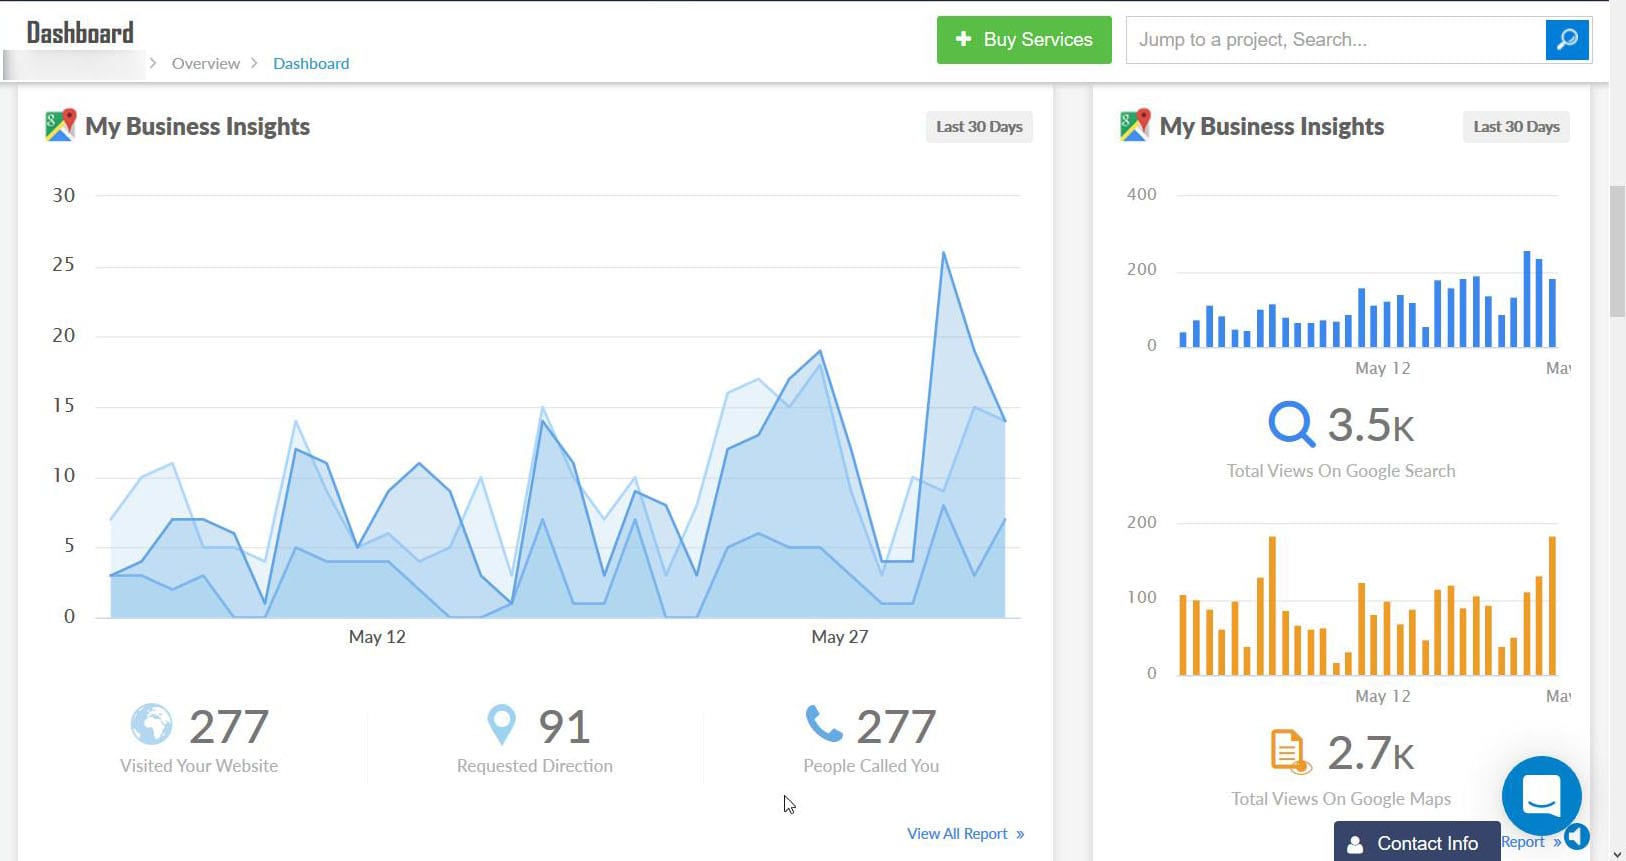Open the live chat bubble widget
This screenshot has height=861, width=1626.
click(1541, 796)
